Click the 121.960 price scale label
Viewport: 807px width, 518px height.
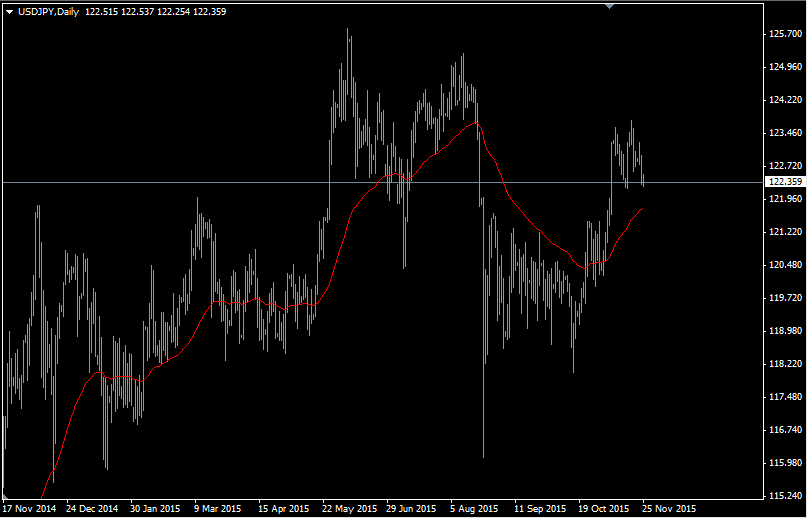[784, 199]
